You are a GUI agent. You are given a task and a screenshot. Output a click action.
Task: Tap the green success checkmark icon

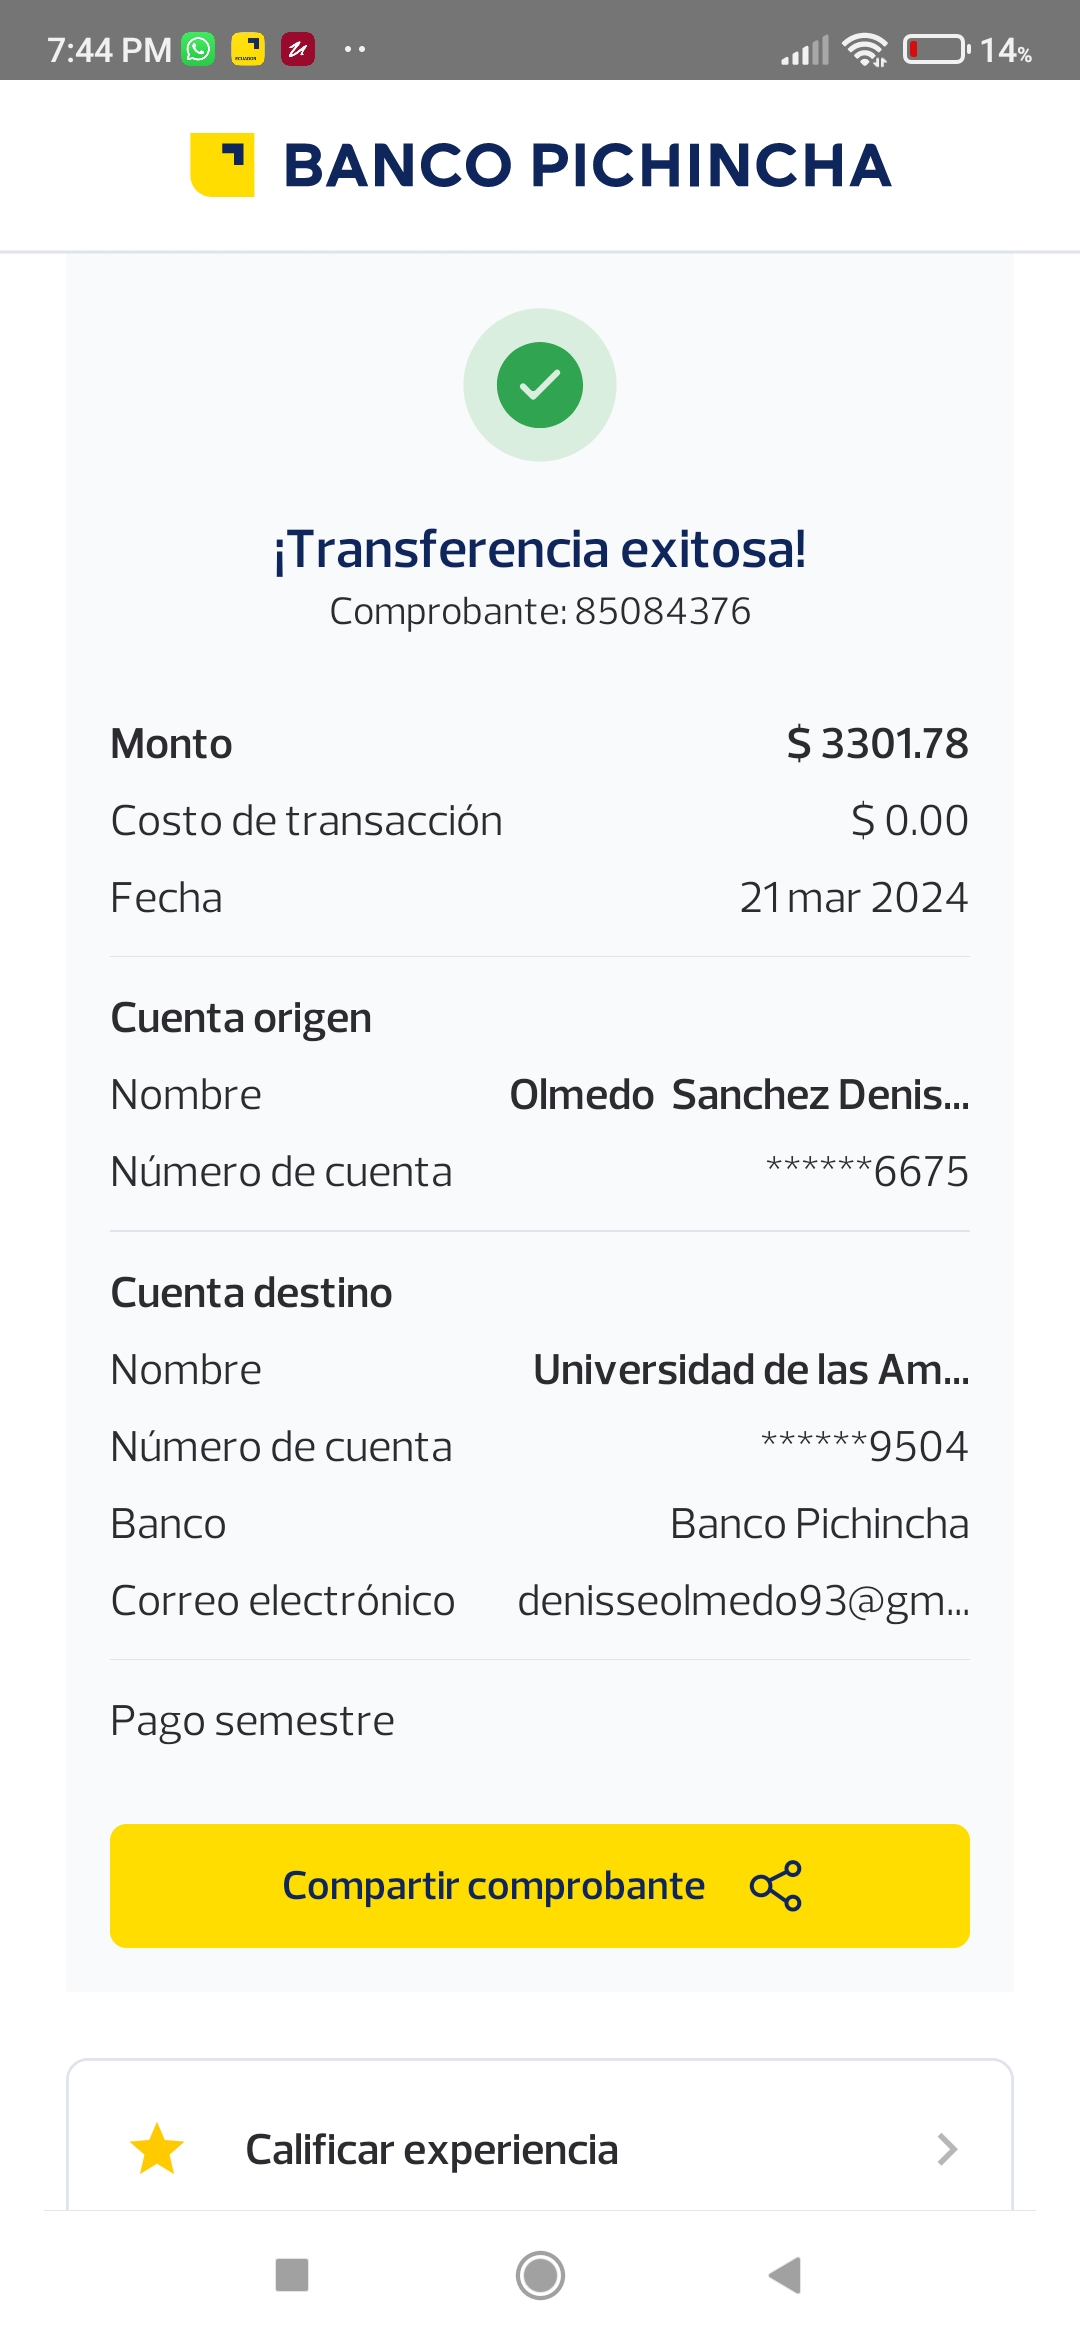[540, 385]
